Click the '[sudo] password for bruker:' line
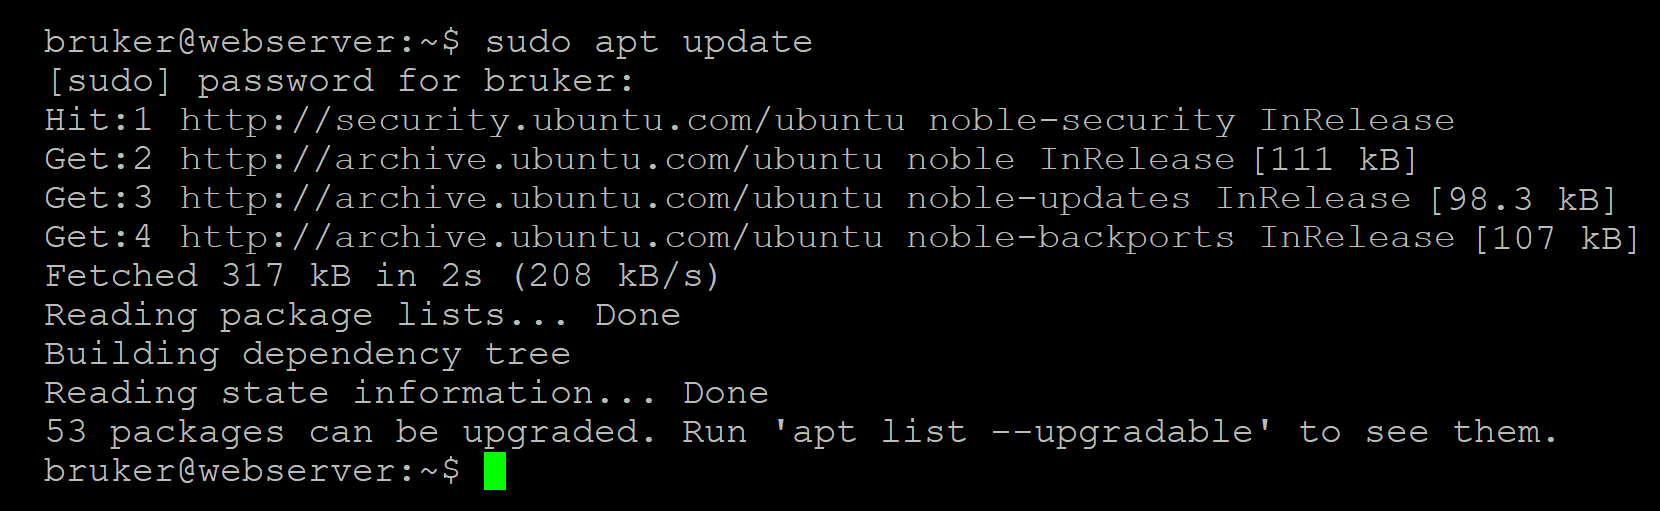The width and height of the screenshot is (1660, 511). [x=339, y=81]
